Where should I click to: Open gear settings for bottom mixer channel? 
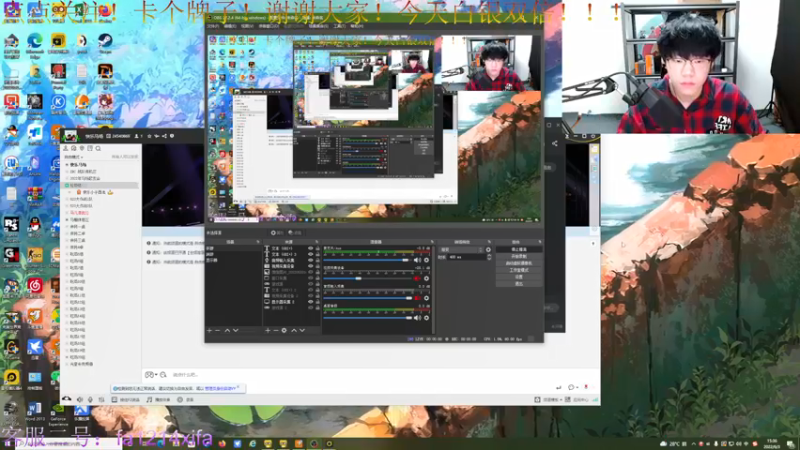point(427,318)
